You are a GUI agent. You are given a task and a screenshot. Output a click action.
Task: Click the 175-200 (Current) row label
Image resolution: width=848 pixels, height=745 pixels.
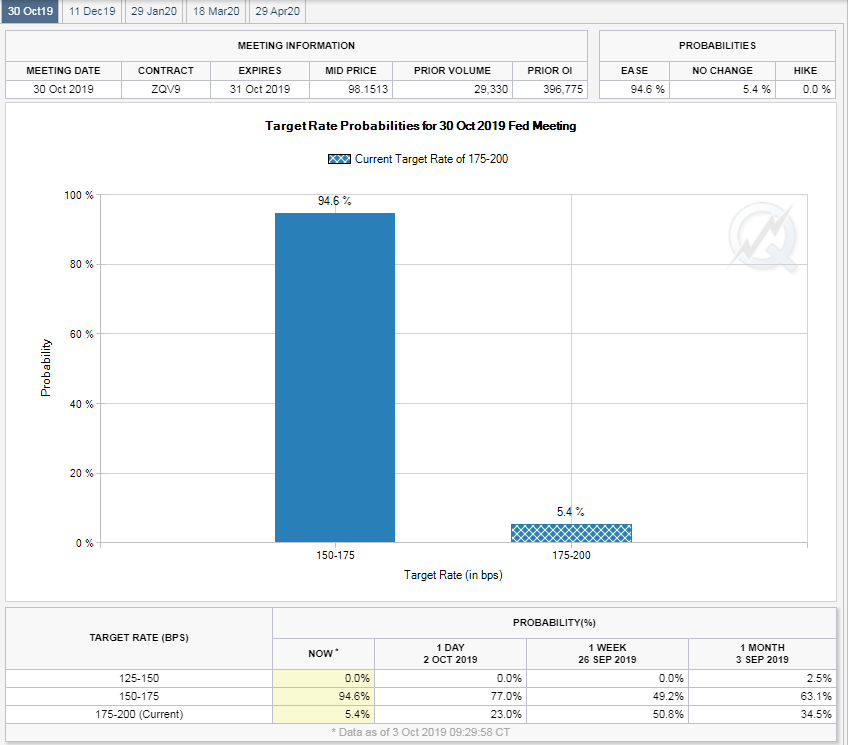[x=139, y=714]
